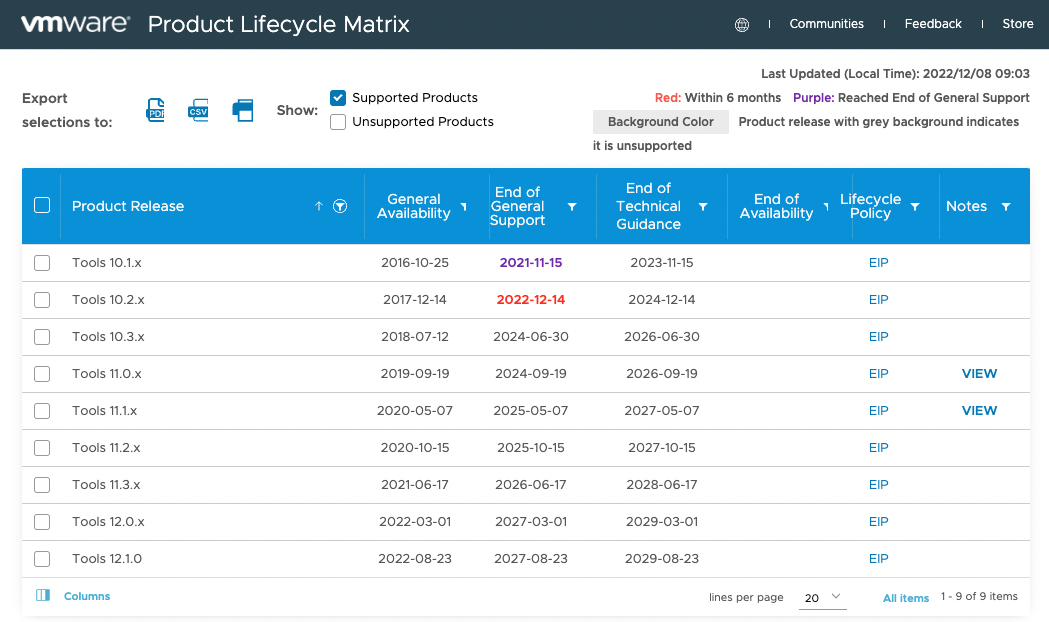The width and height of the screenshot is (1049, 622).
Task: Toggle Product Release sort arrow
Action: (318, 206)
